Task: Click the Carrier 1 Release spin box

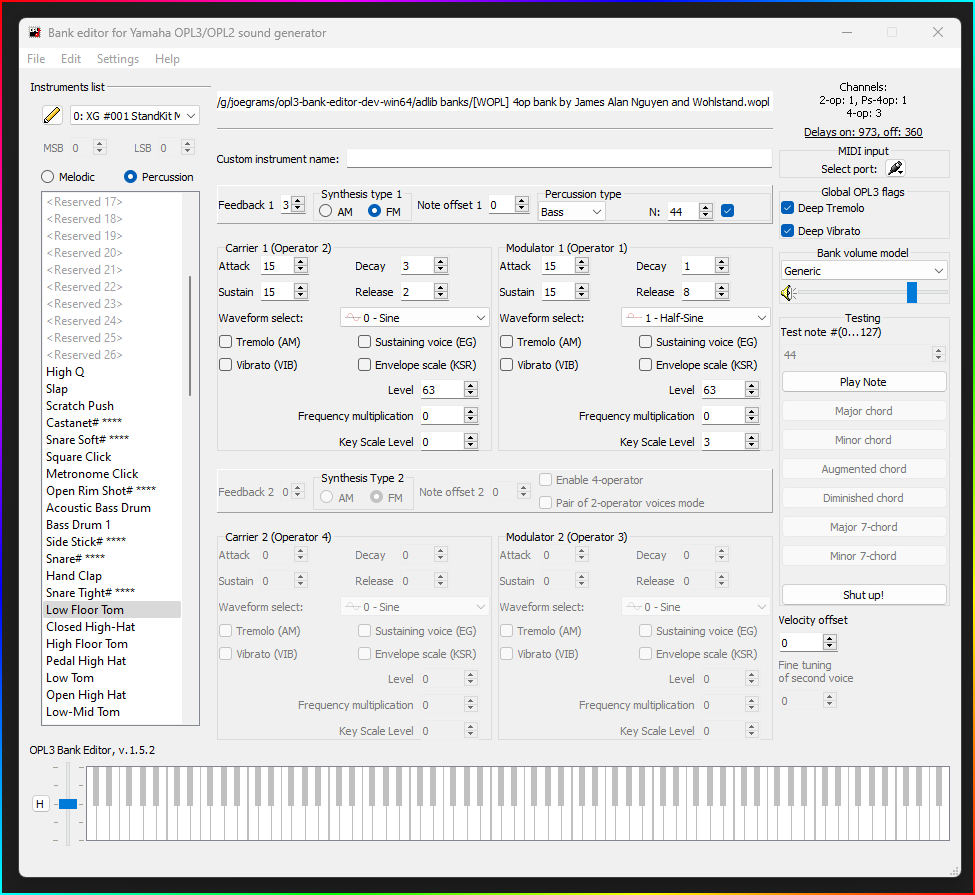Action: click(424, 292)
